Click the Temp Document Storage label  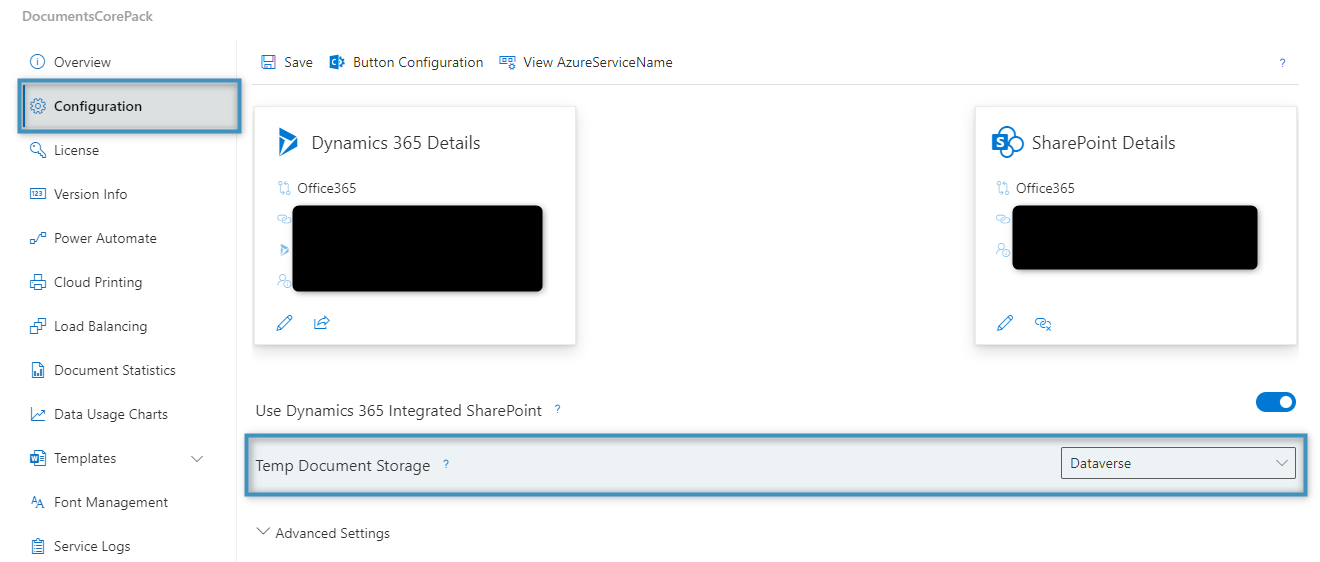(x=343, y=465)
